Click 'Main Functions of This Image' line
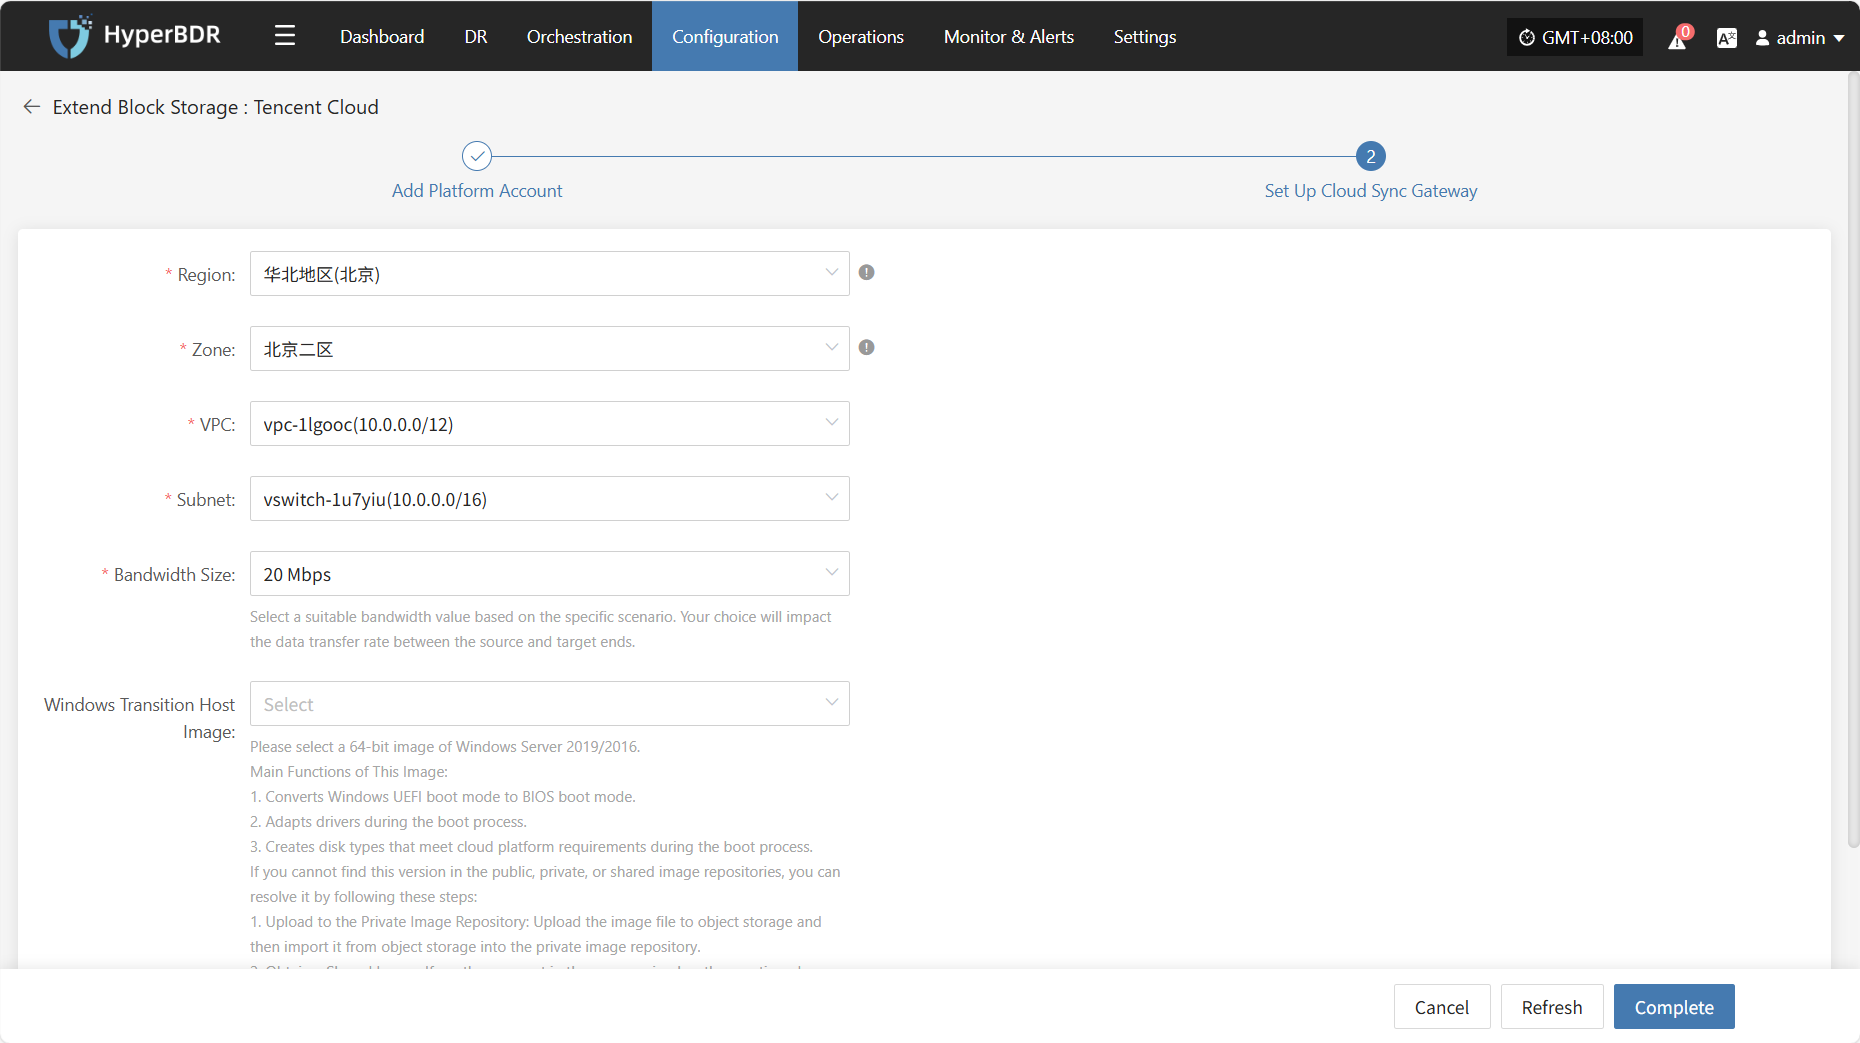 tap(349, 771)
